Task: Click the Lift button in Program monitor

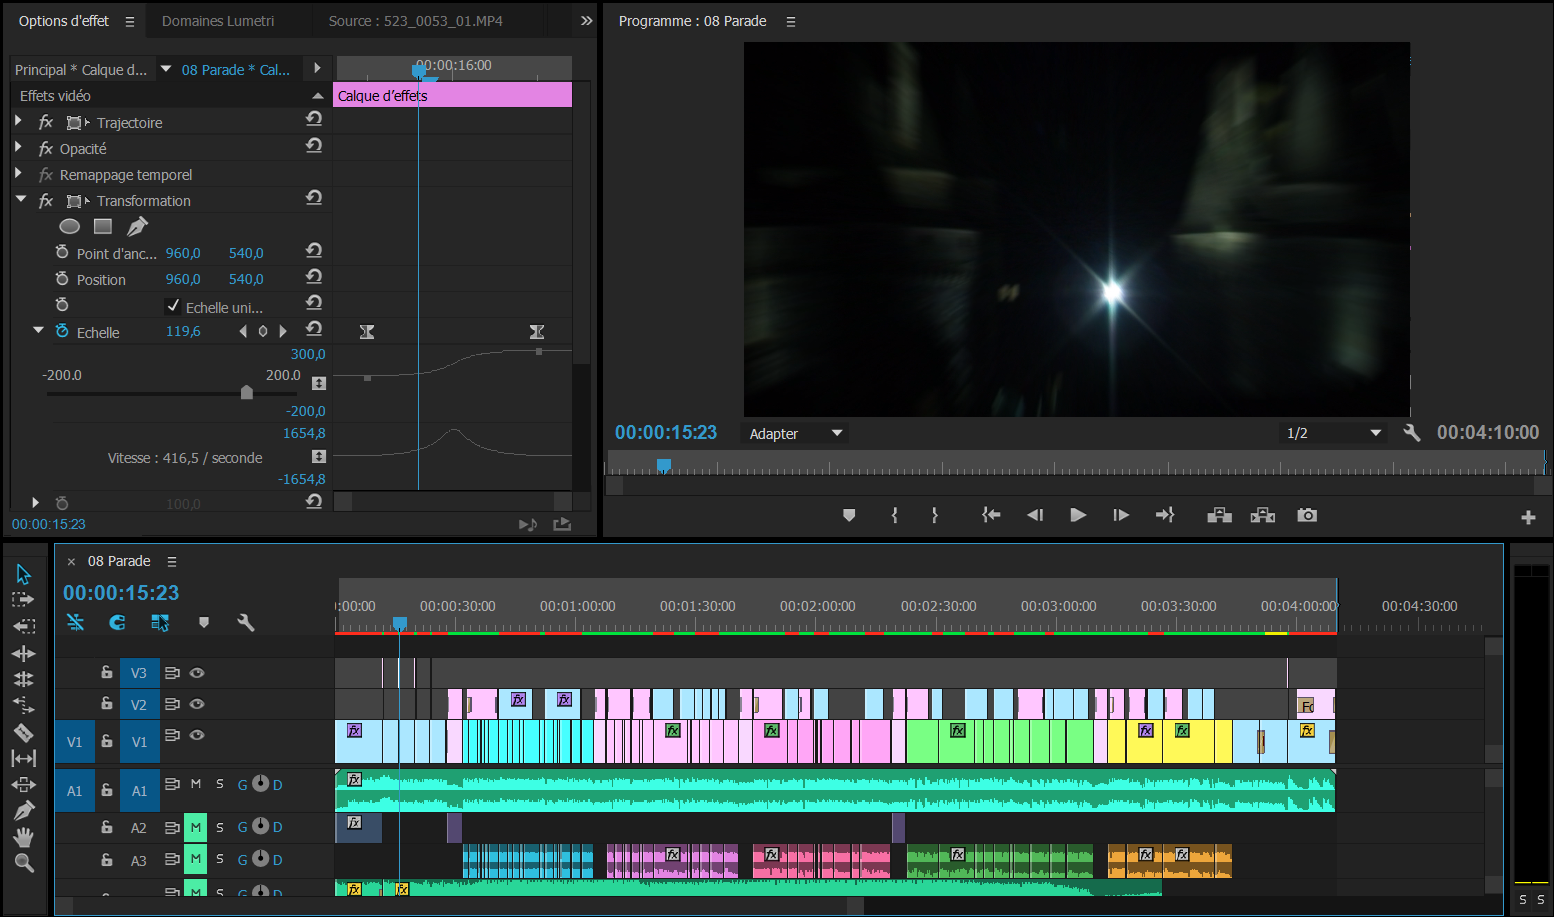Action: tap(1219, 515)
